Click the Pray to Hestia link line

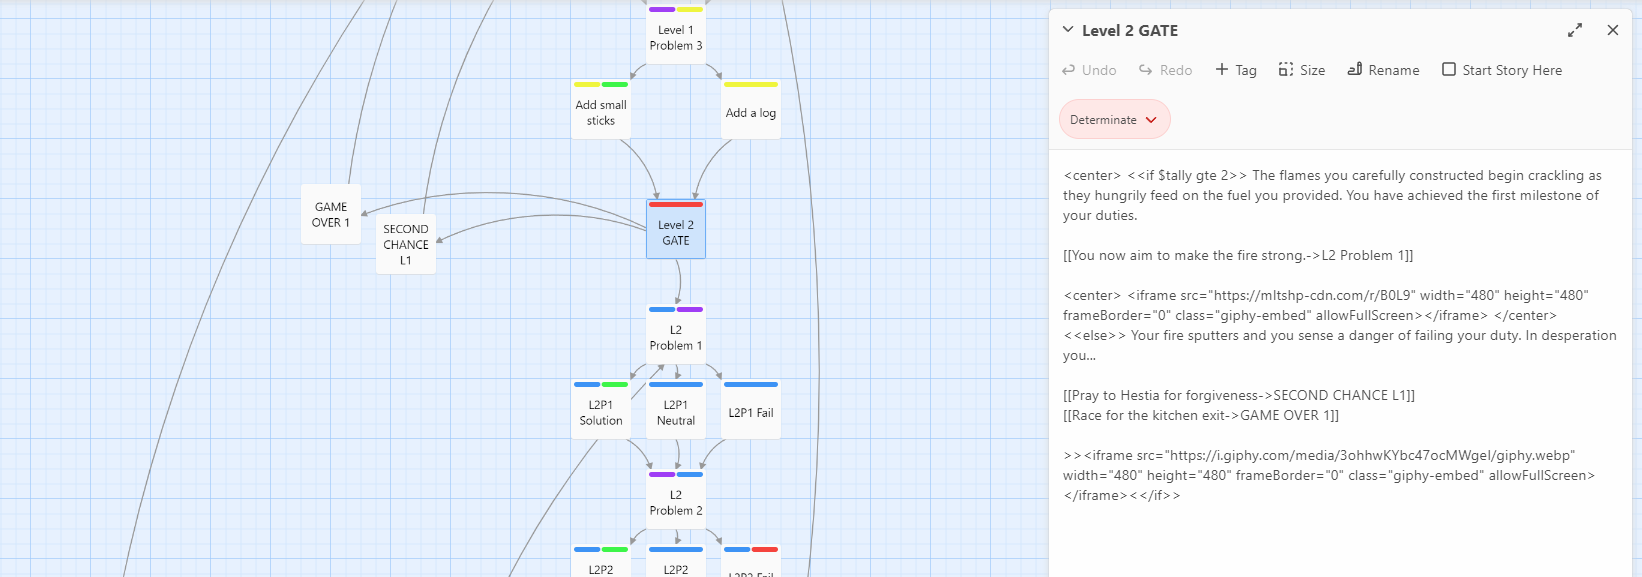(x=1239, y=395)
